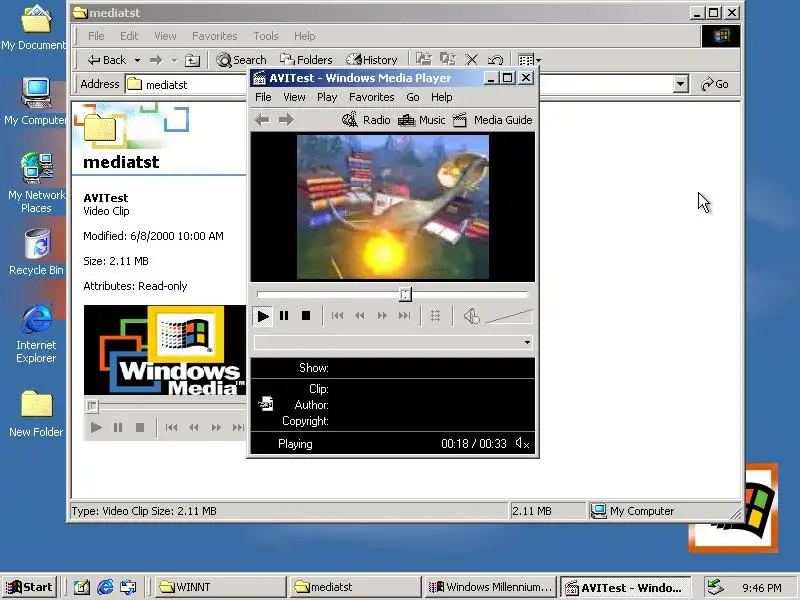Expand the Explorer address bar dropdown
Image resolution: width=800 pixels, height=600 pixels.
tap(681, 84)
